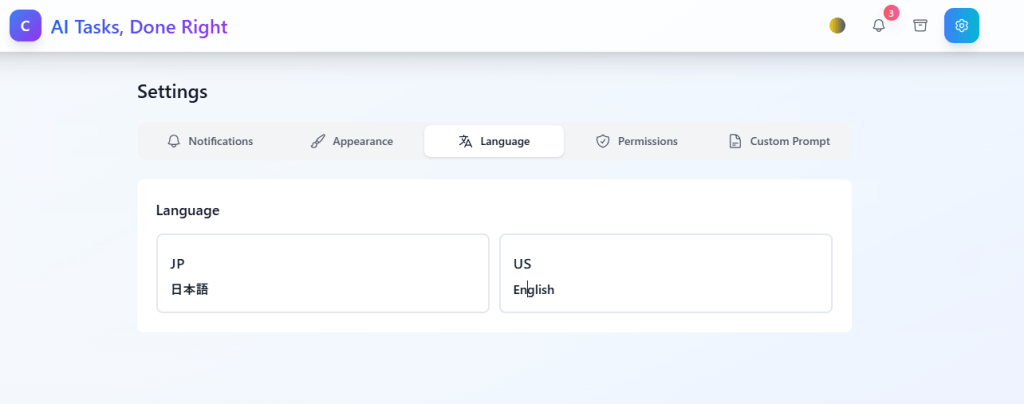Click the red badge showing 3
This screenshot has height=404, width=1024.
pos(891,13)
